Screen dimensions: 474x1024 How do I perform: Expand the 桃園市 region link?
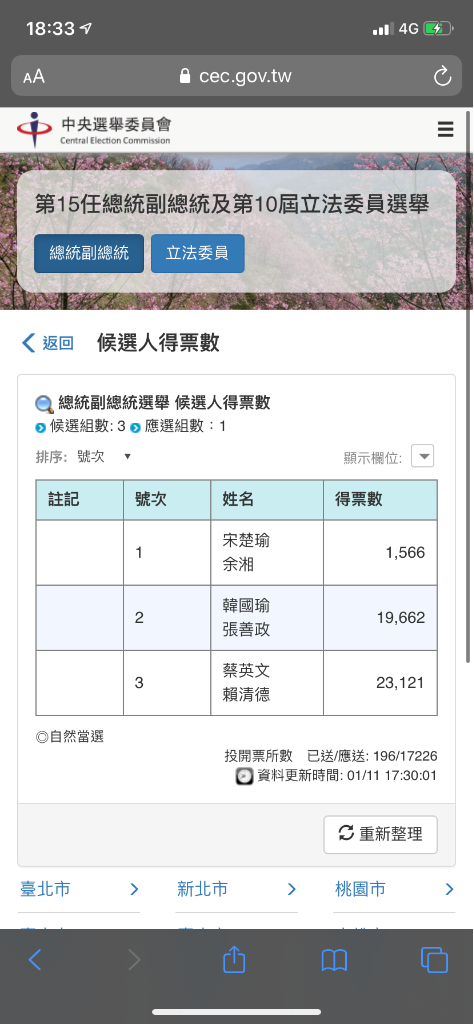click(394, 889)
